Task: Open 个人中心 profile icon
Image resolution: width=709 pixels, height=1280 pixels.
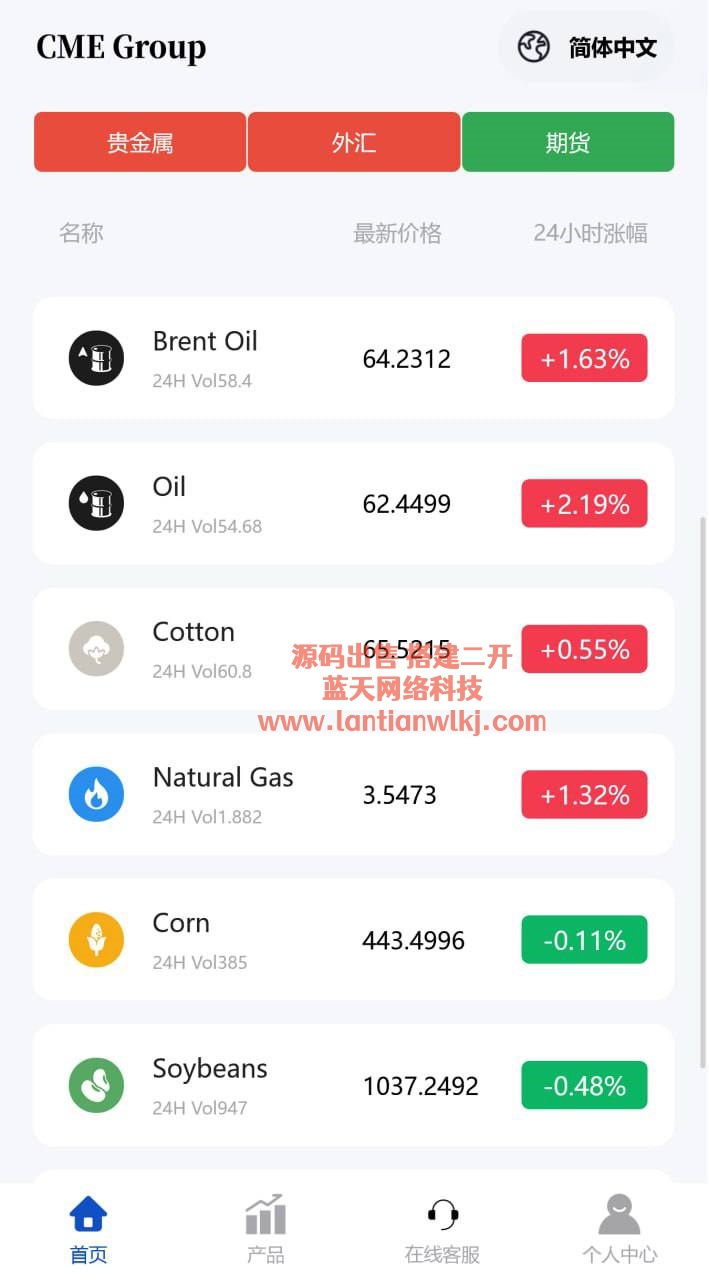Action: [619, 1216]
